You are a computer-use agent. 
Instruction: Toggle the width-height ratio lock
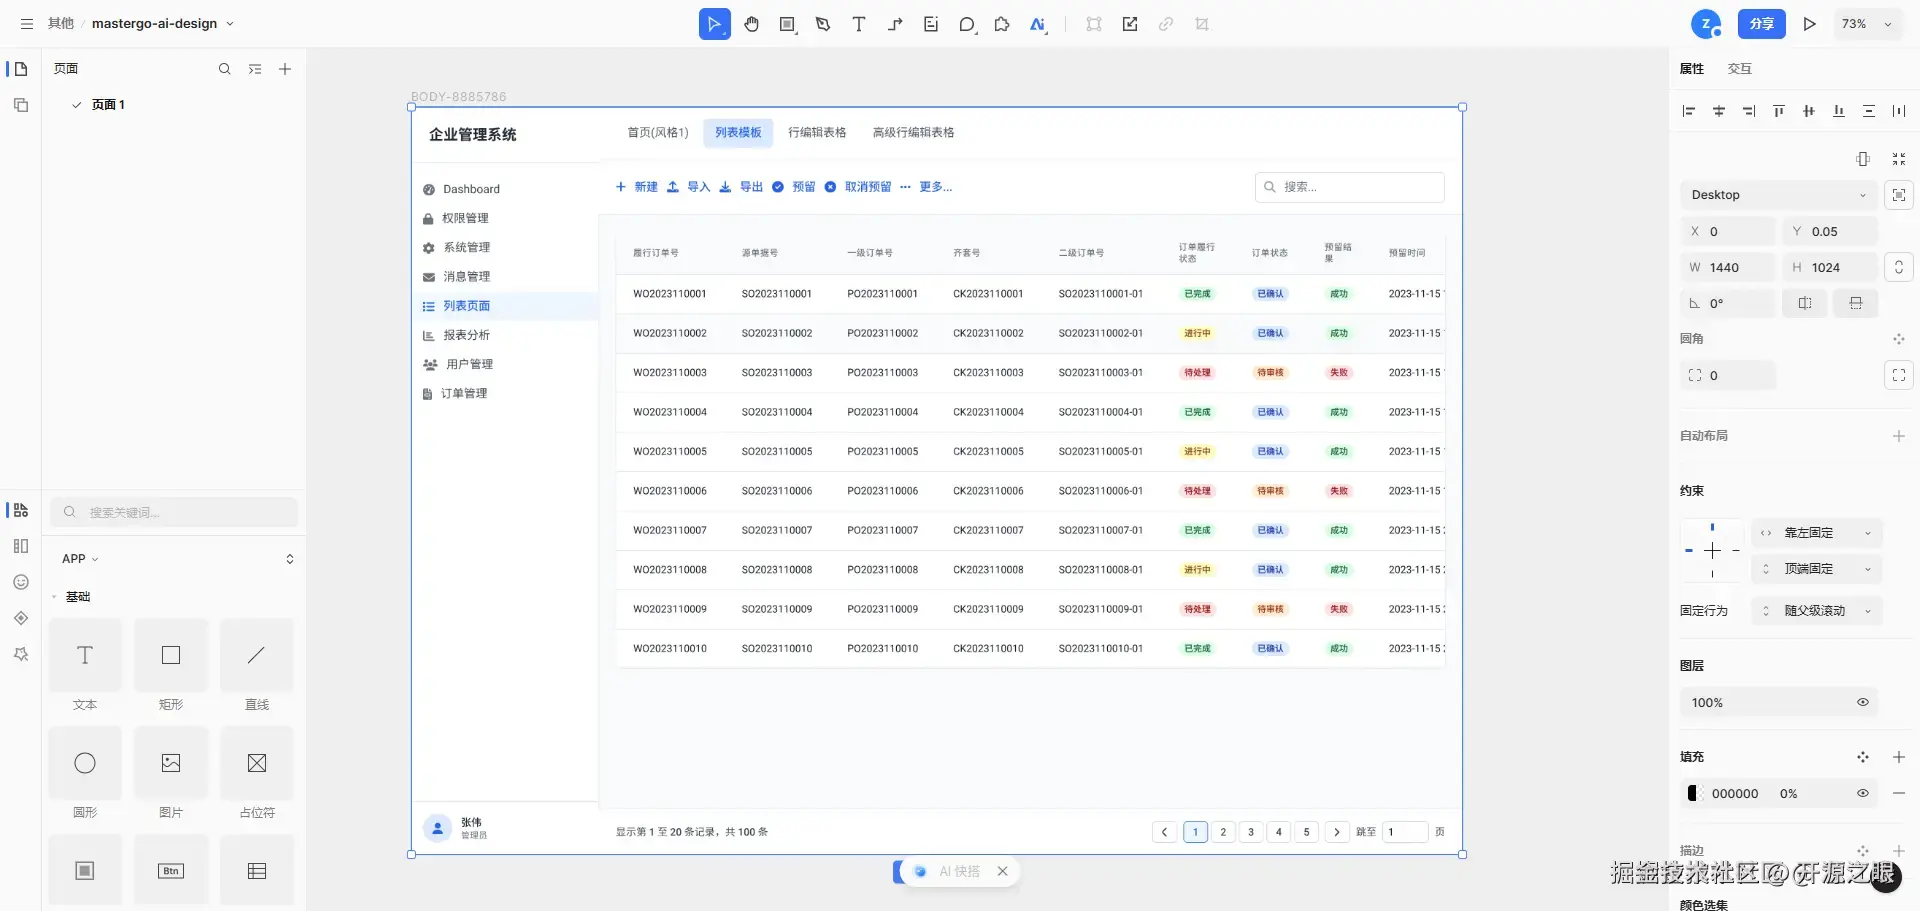[1899, 267]
